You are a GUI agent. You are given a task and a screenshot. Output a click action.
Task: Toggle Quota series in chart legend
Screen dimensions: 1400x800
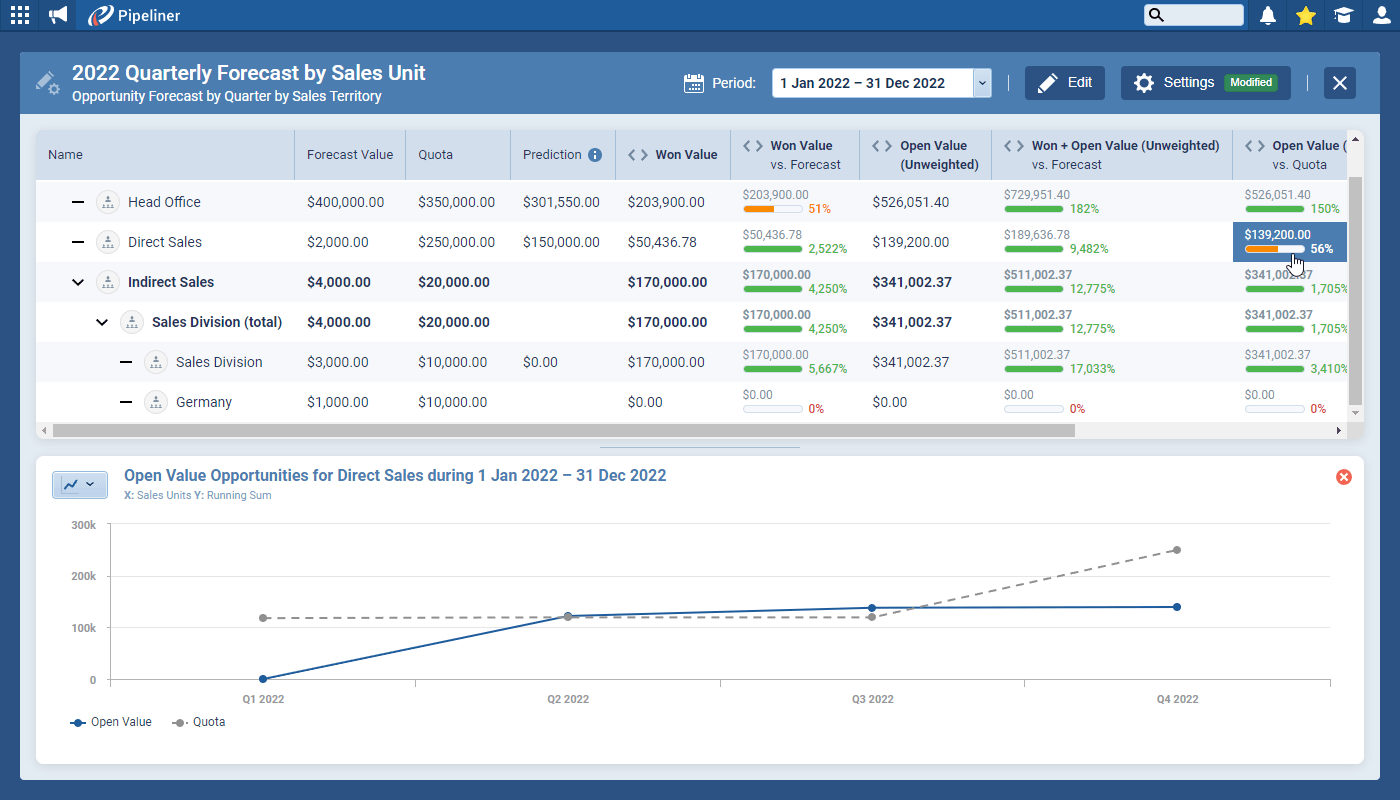click(199, 722)
